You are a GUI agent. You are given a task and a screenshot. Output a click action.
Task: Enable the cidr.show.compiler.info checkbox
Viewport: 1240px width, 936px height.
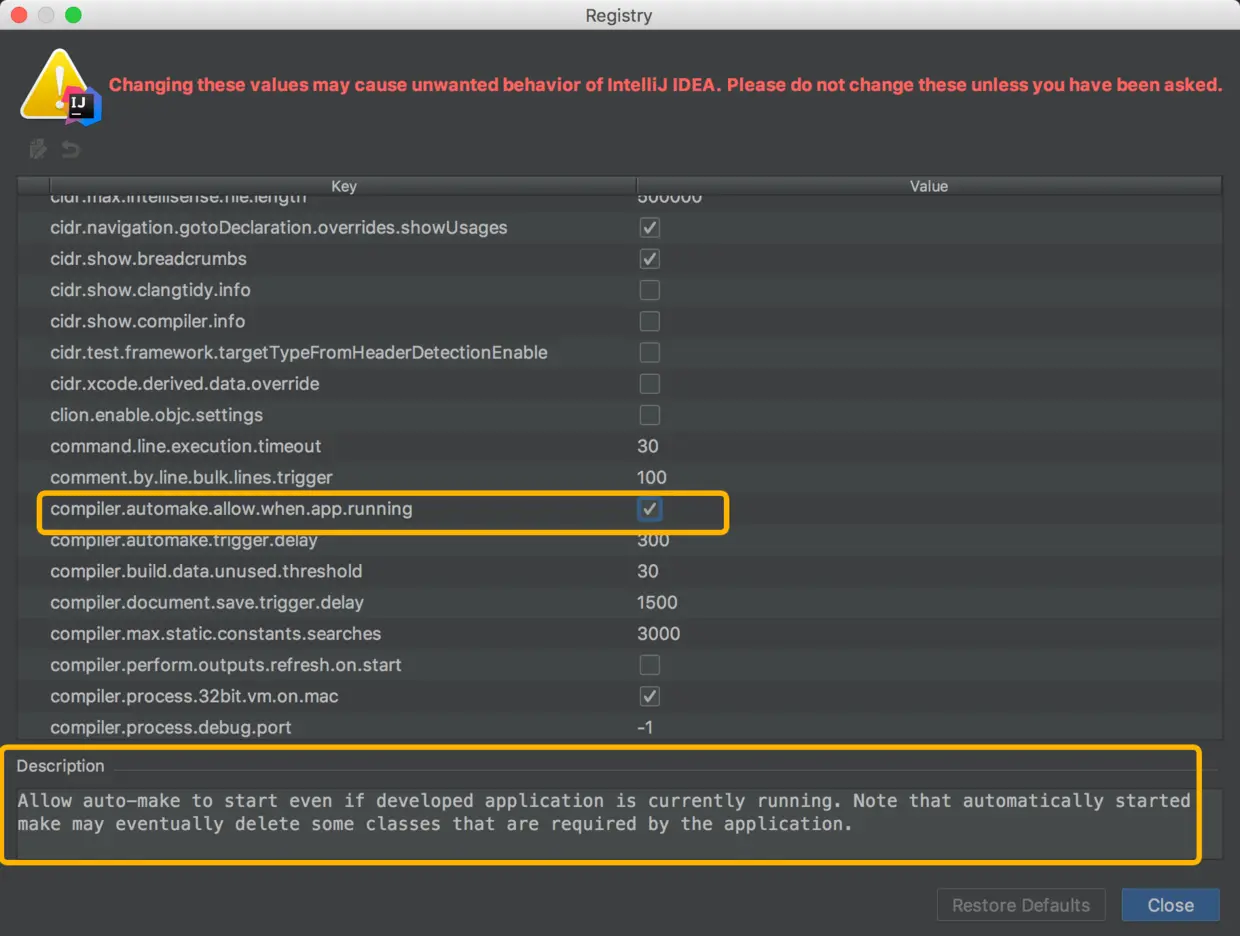[650, 321]
